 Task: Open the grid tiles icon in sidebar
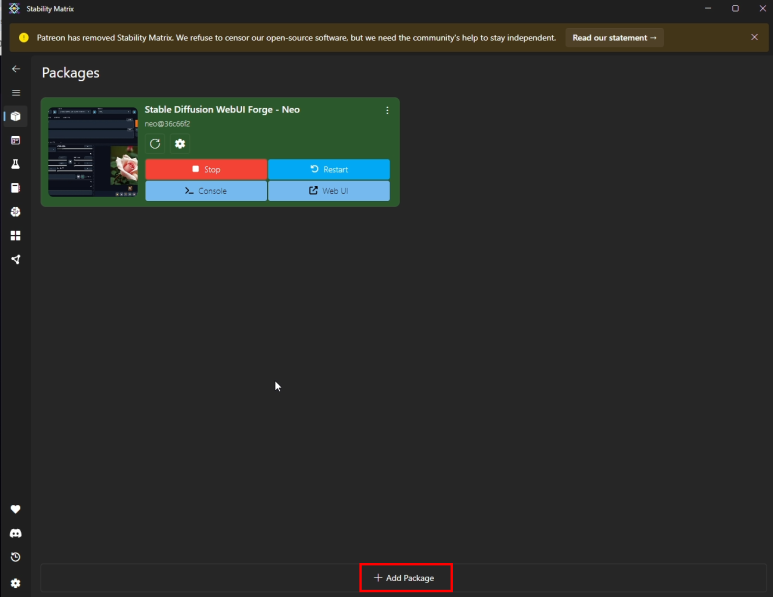click(x=16, y=236)
